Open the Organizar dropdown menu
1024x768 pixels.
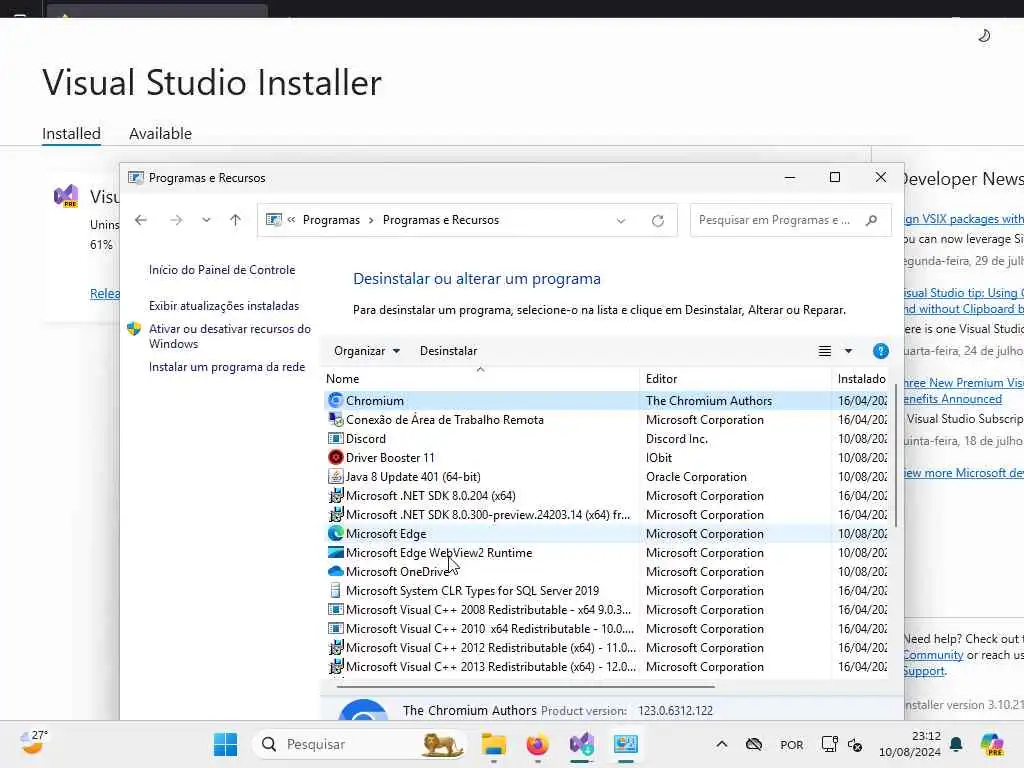(x=366, y=351)
